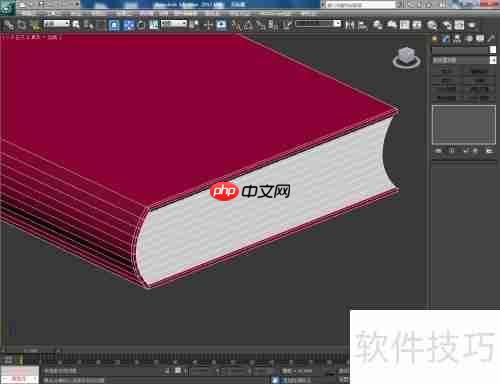Click Make Unique under the modifier stack
This screenshot has height=384, width=500.
coord(465,151)
